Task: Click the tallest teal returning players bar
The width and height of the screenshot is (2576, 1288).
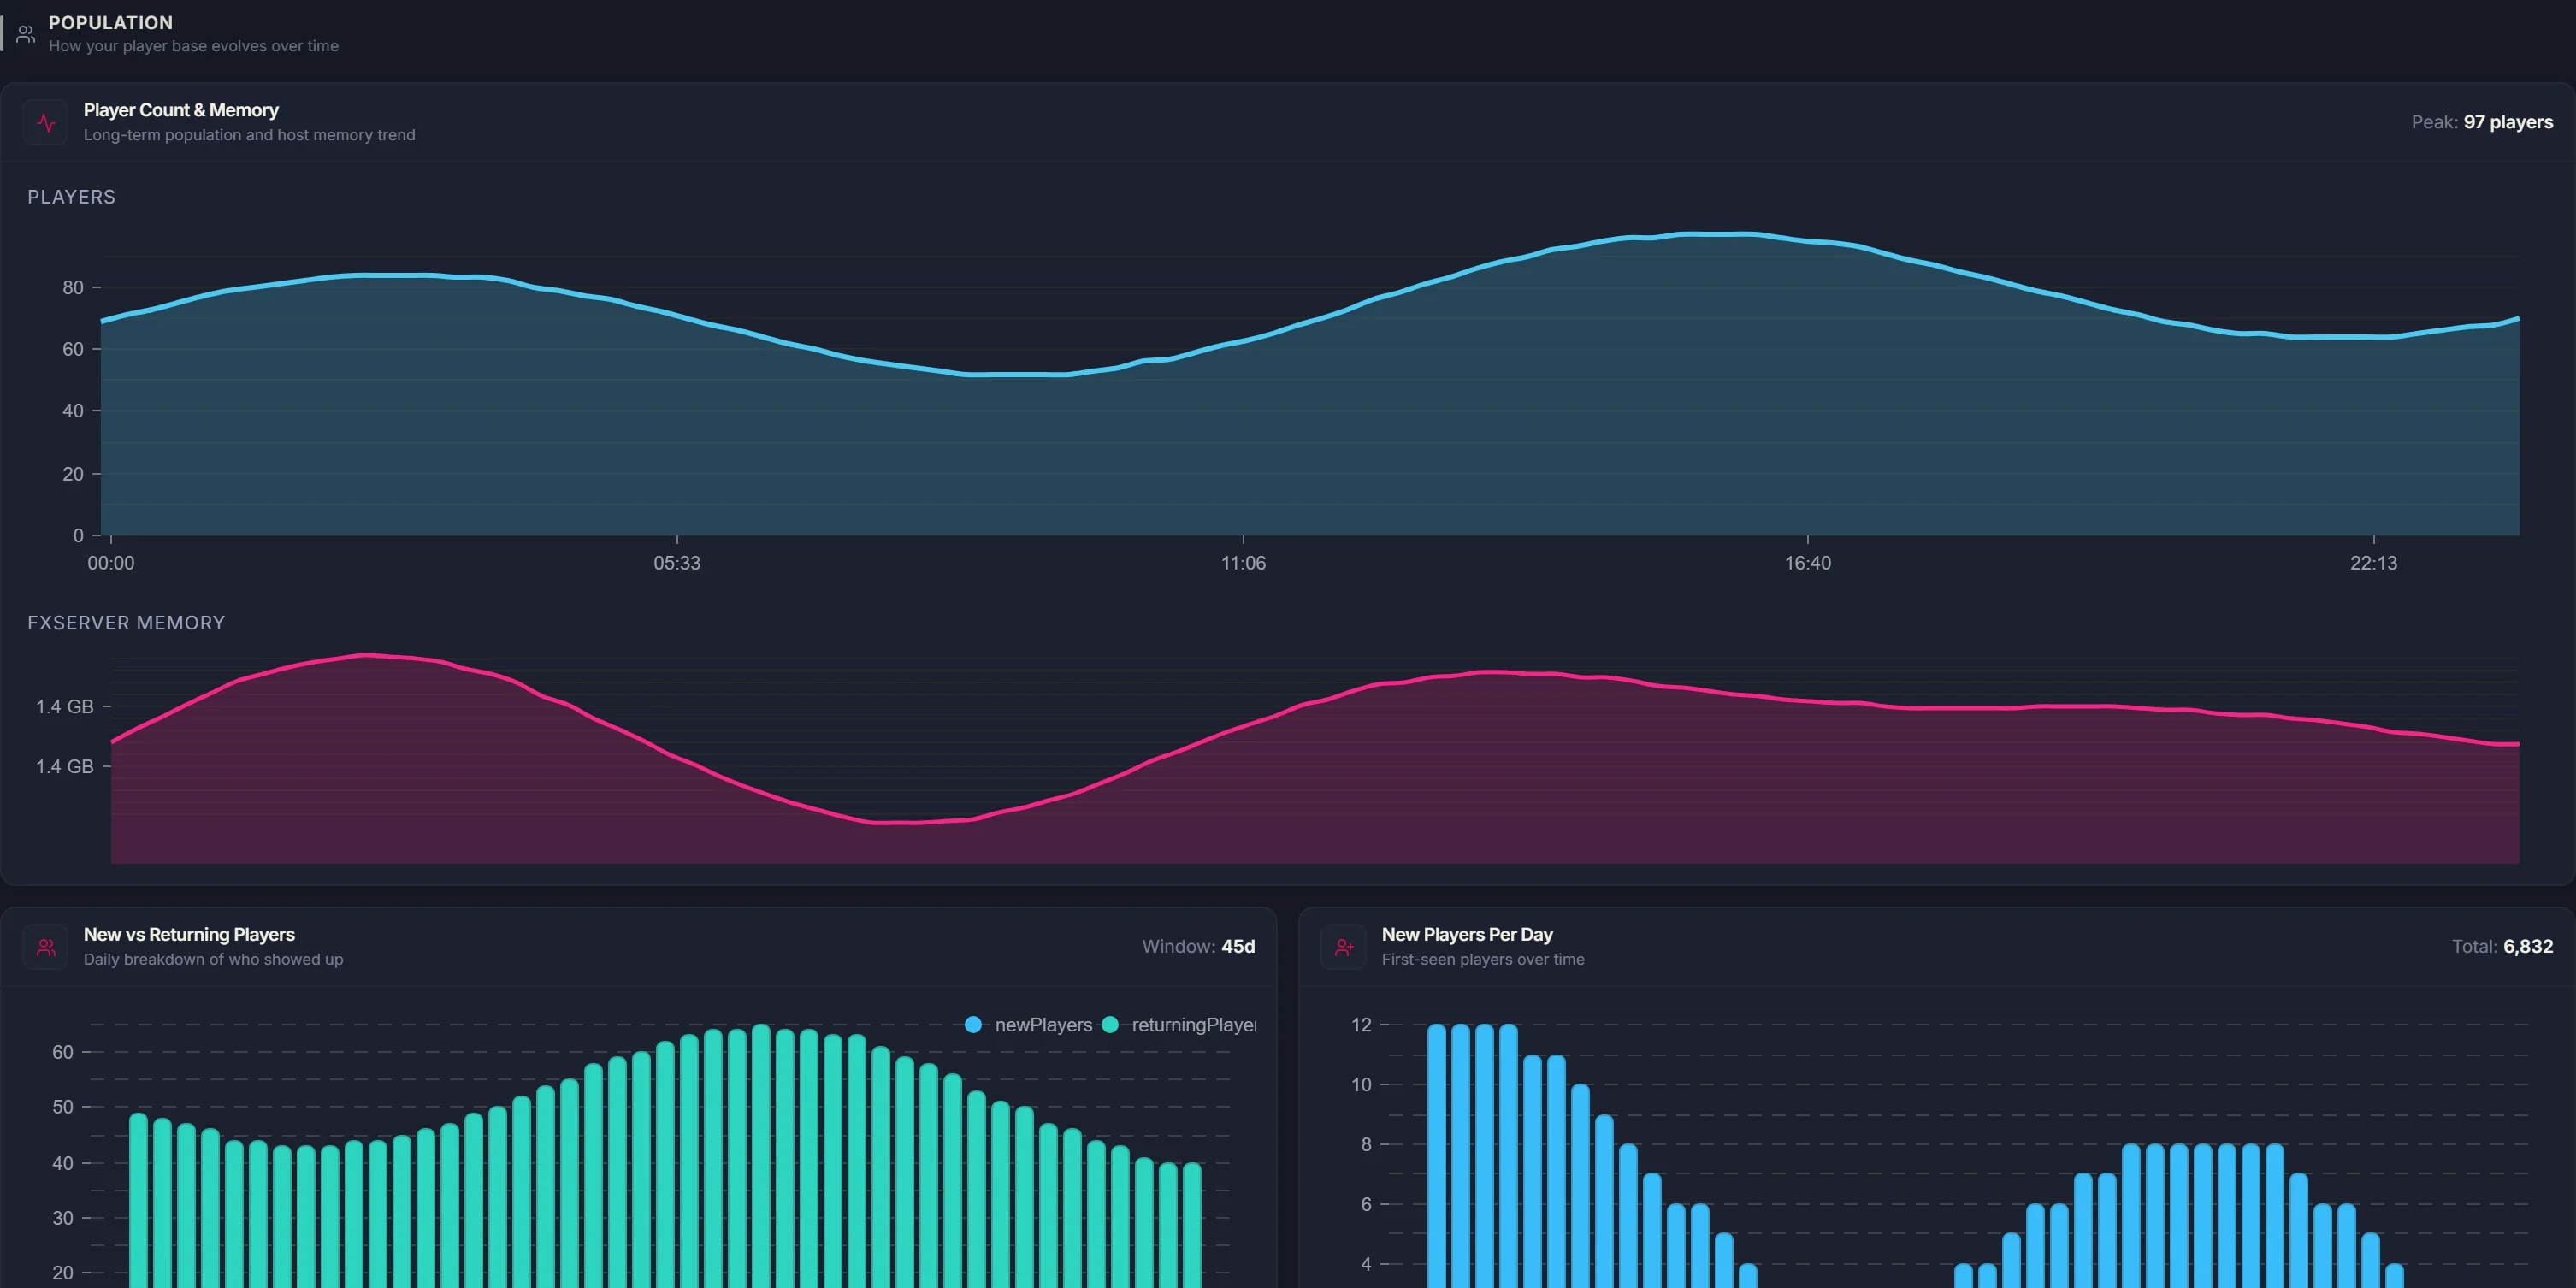Action: pos(761,1156)
